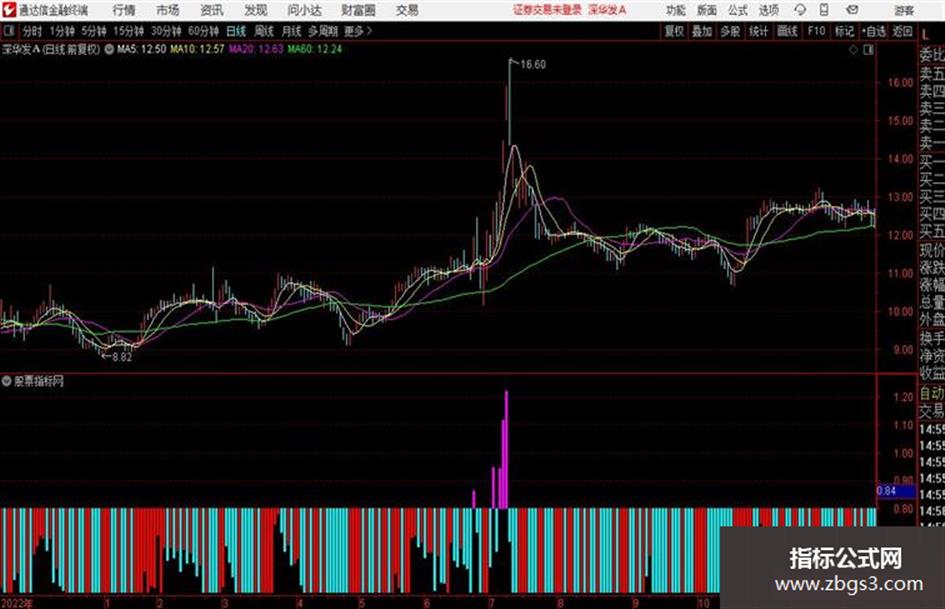Click the 10 month marker on the date axis
The image size is (945, 609).
click(703, 603)
